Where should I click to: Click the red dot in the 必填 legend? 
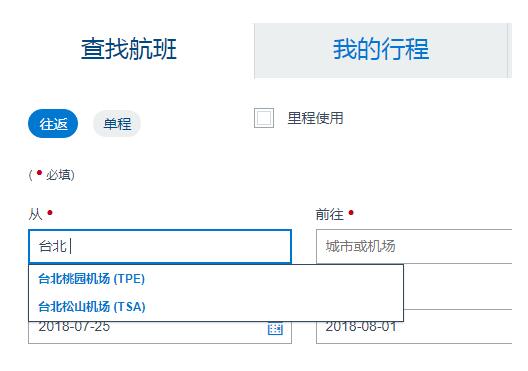point(39,173)
